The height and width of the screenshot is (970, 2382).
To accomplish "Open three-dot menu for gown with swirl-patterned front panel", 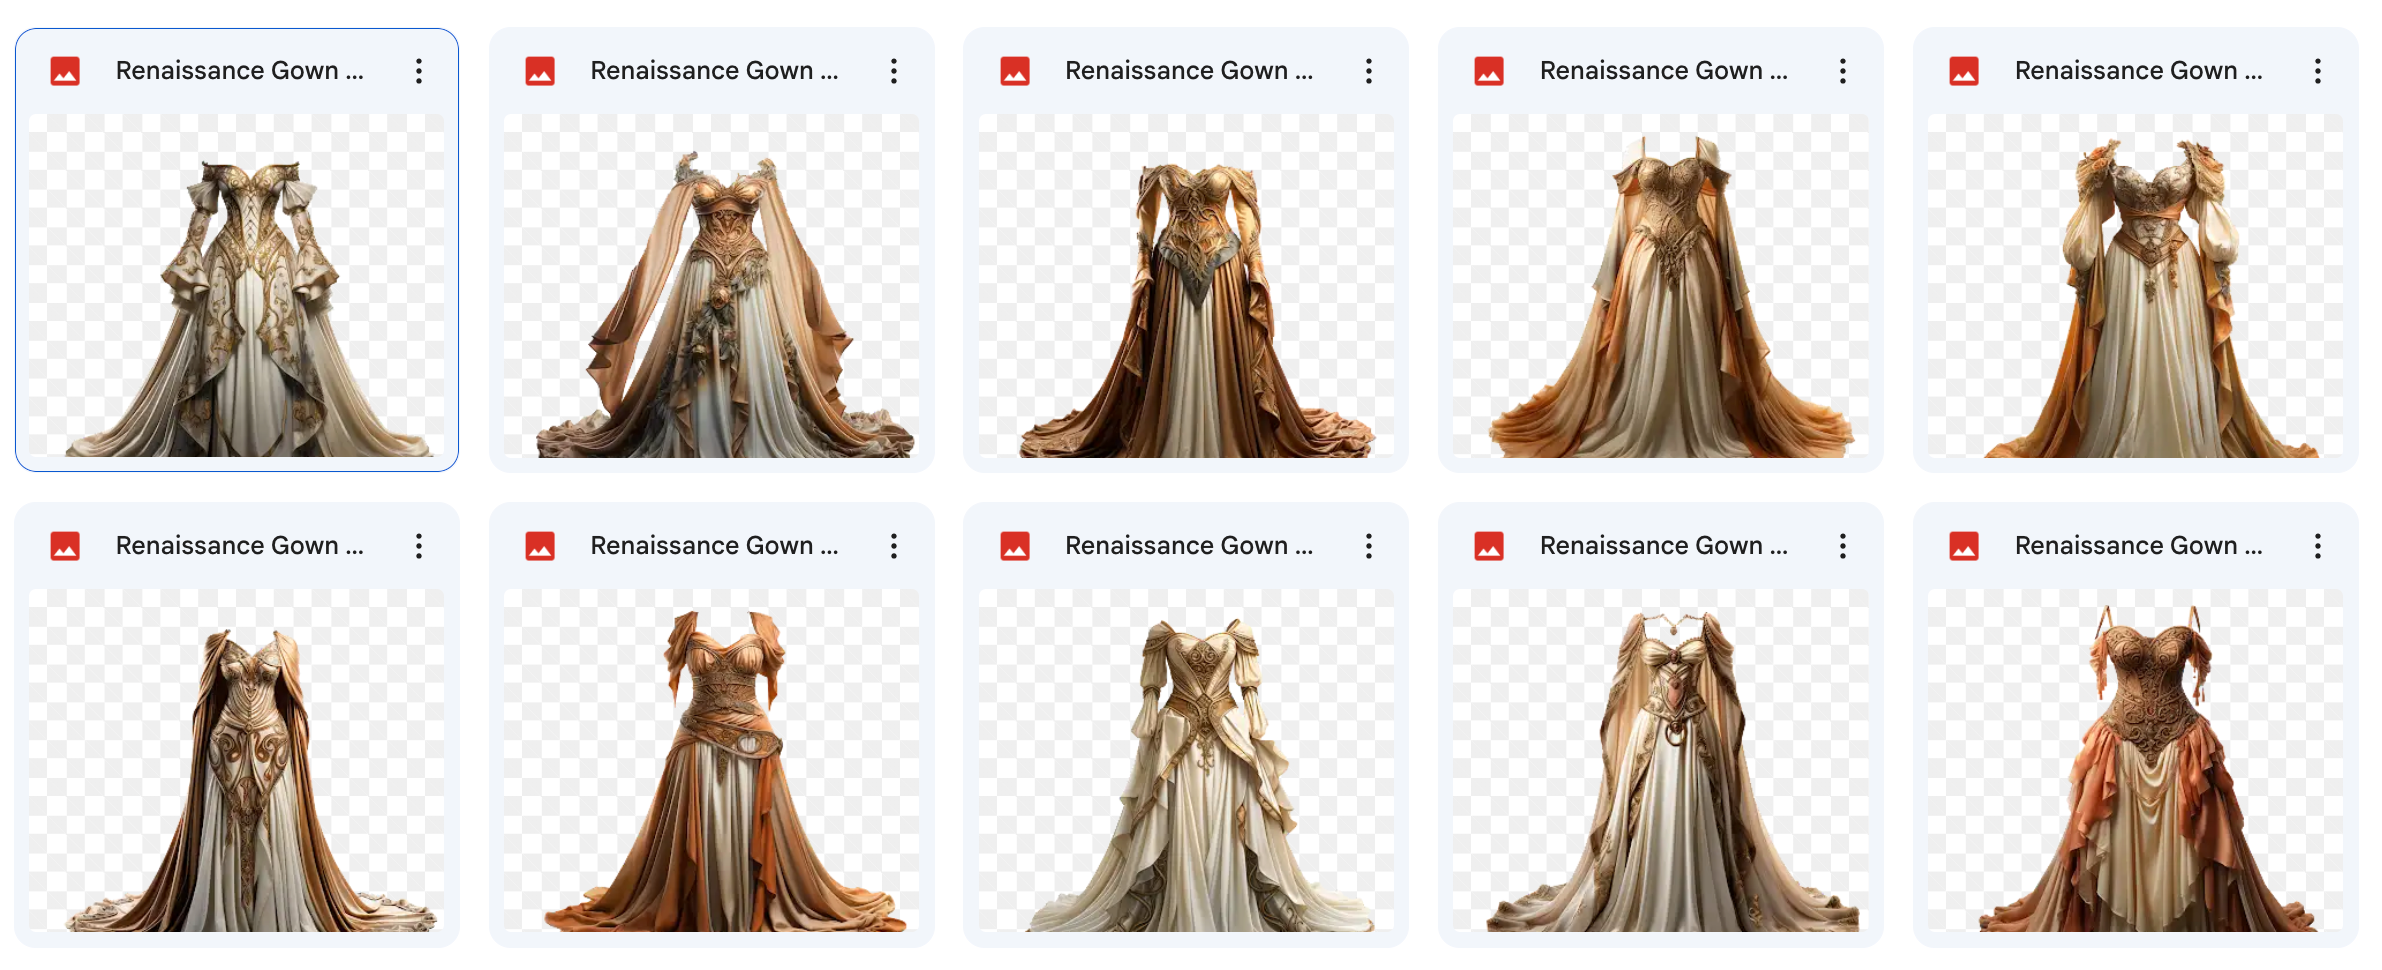I will point(419,546).
